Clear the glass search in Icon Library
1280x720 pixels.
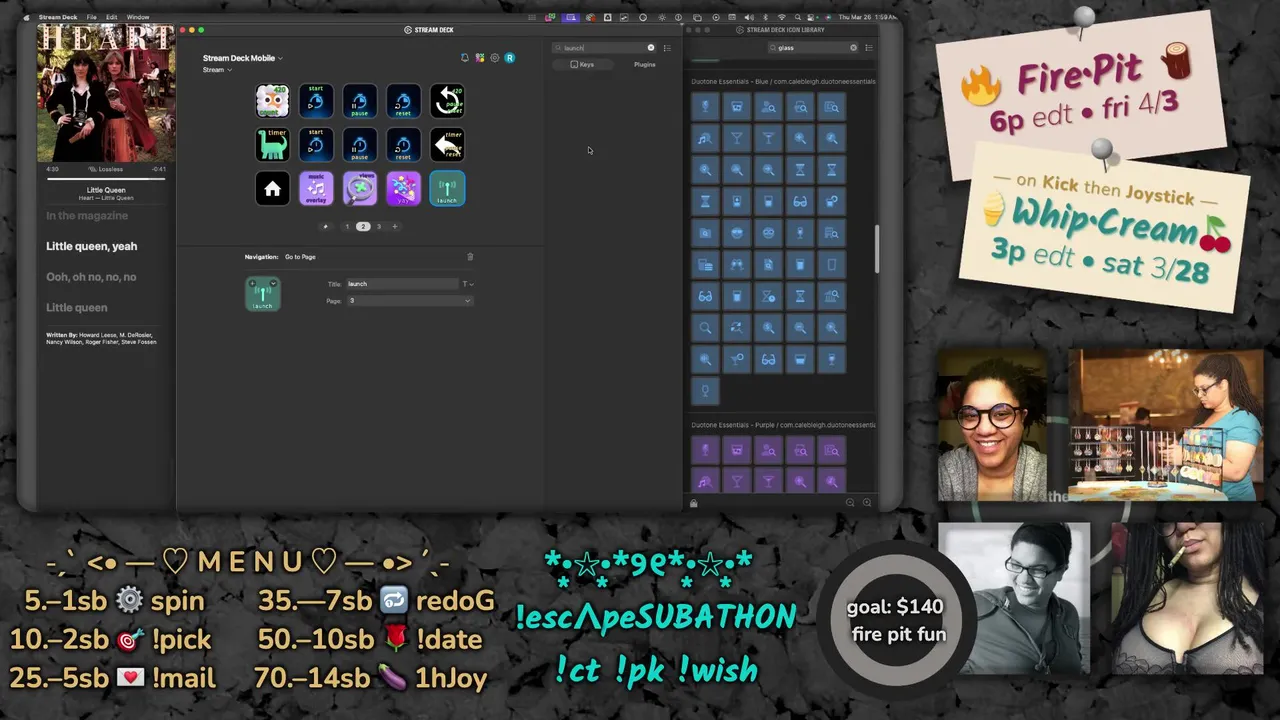853,48
